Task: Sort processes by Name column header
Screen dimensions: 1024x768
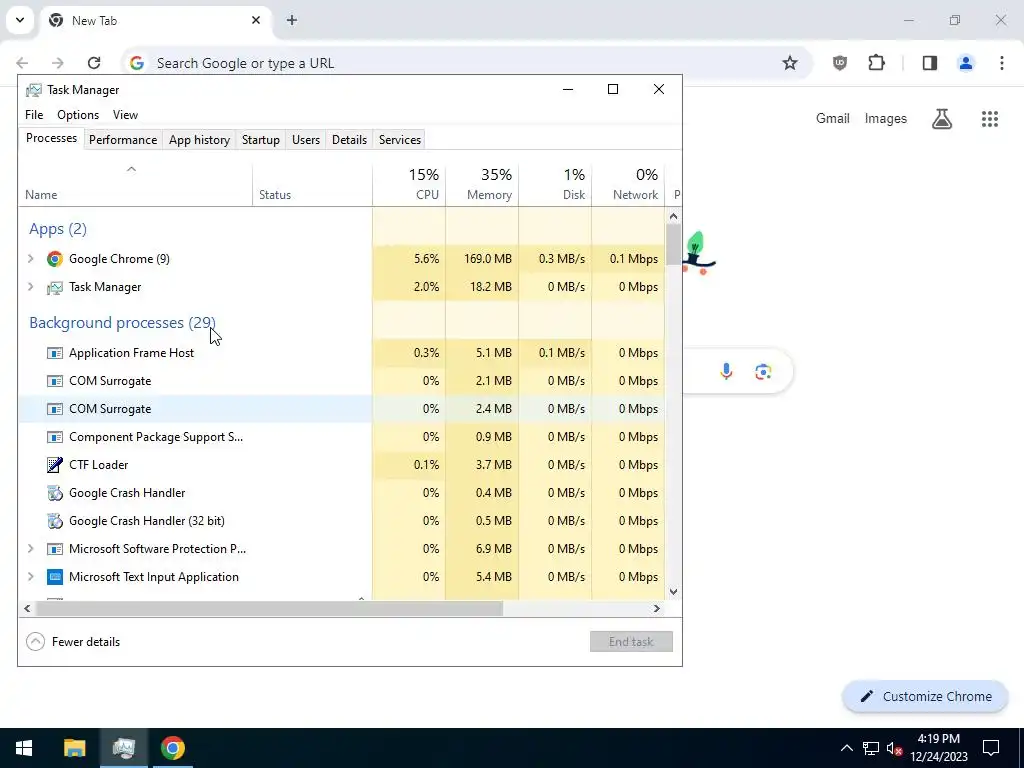Action: [135, 185]
